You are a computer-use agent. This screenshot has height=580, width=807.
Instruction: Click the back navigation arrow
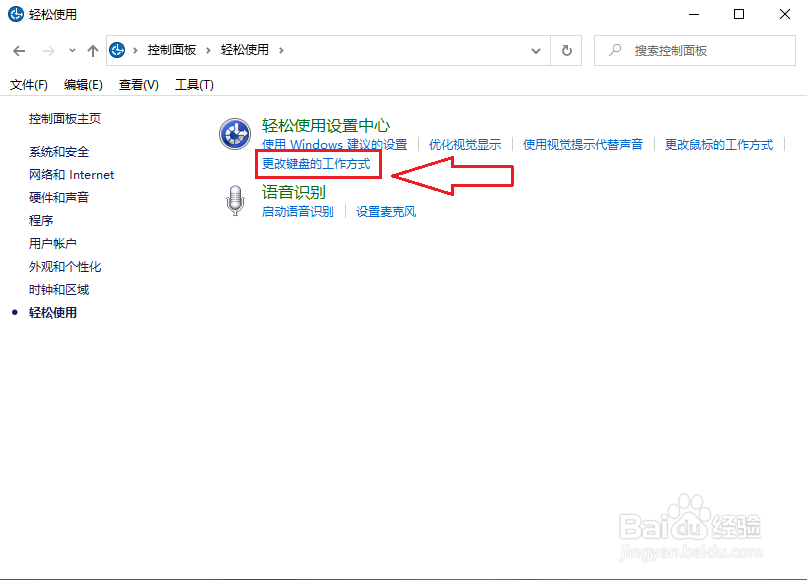[19, 50]
